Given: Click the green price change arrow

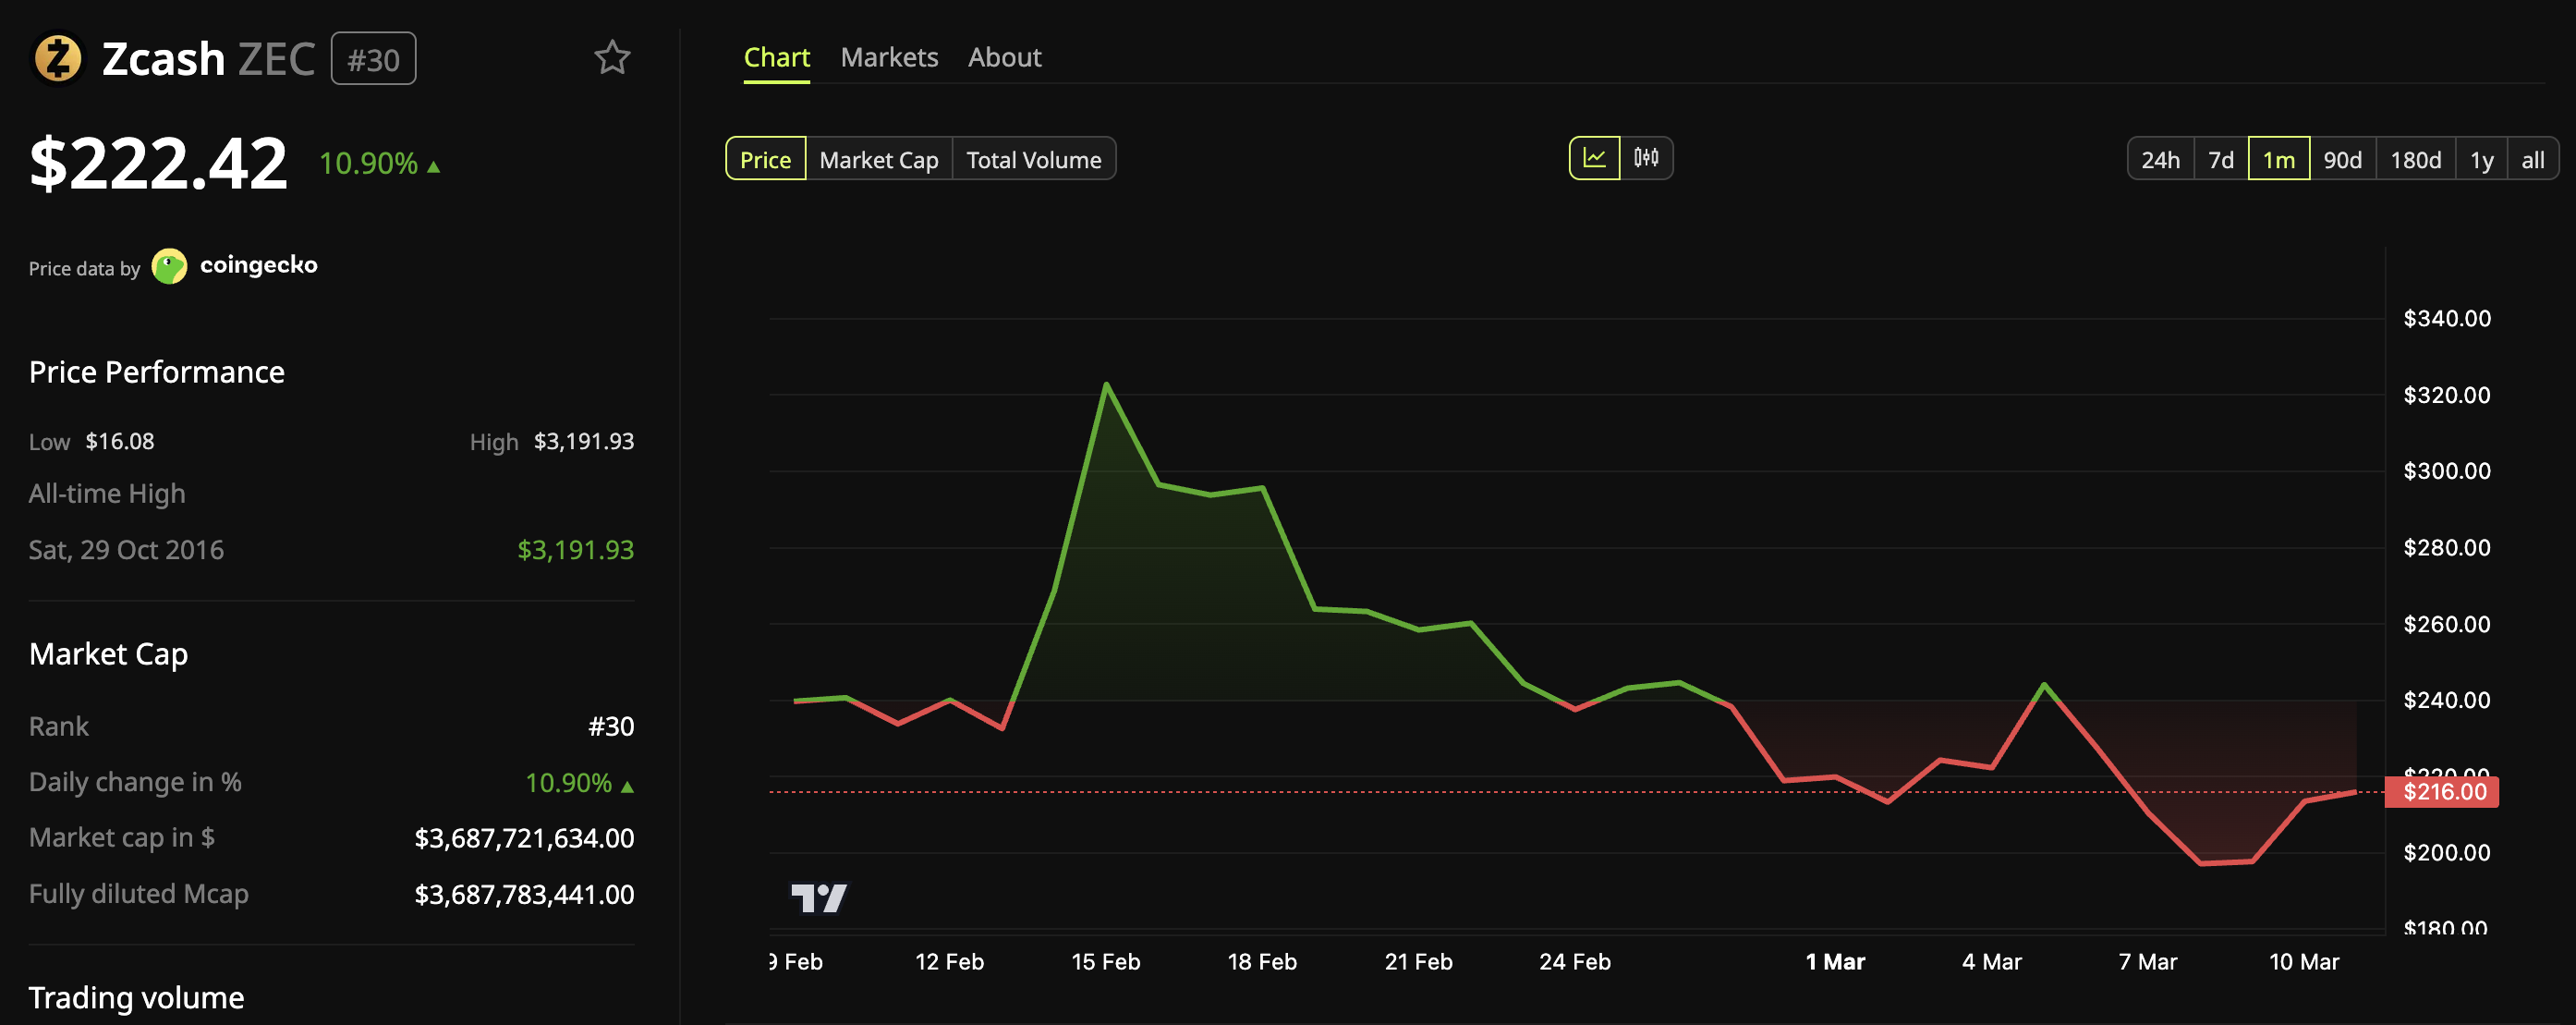Looking at the screenshot, I should coord(434,166).
